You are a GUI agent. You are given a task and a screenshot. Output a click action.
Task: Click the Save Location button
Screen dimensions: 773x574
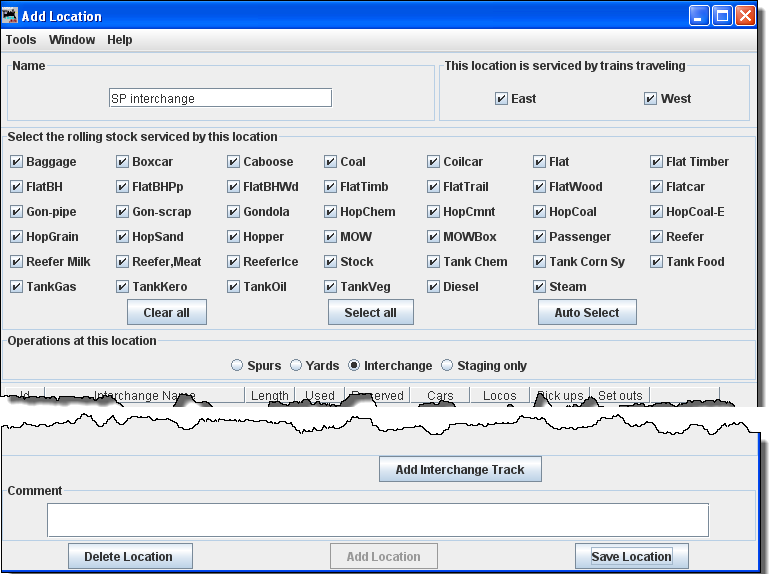pos(632,557)
